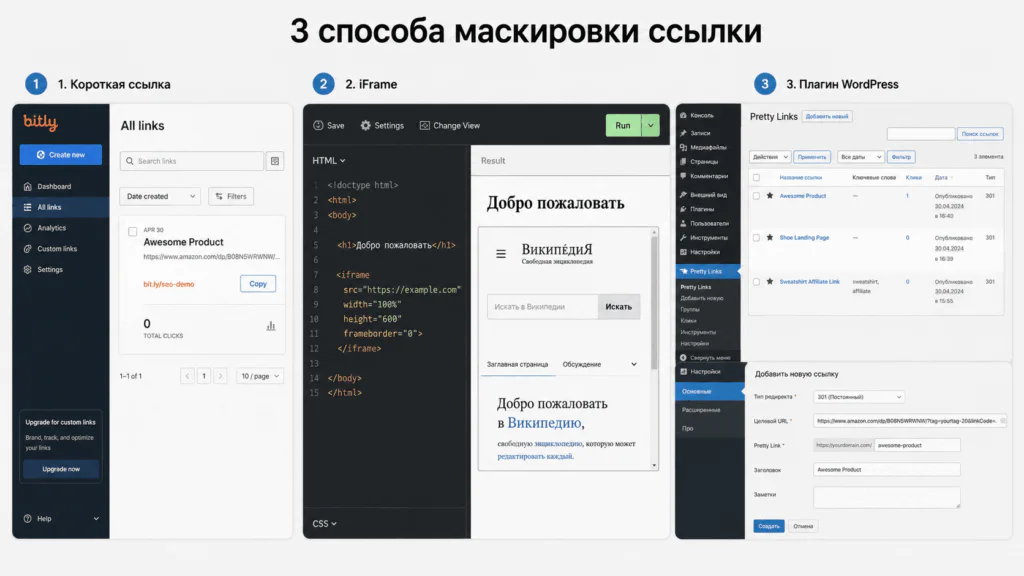Open the Все даты dropdown

861,157
